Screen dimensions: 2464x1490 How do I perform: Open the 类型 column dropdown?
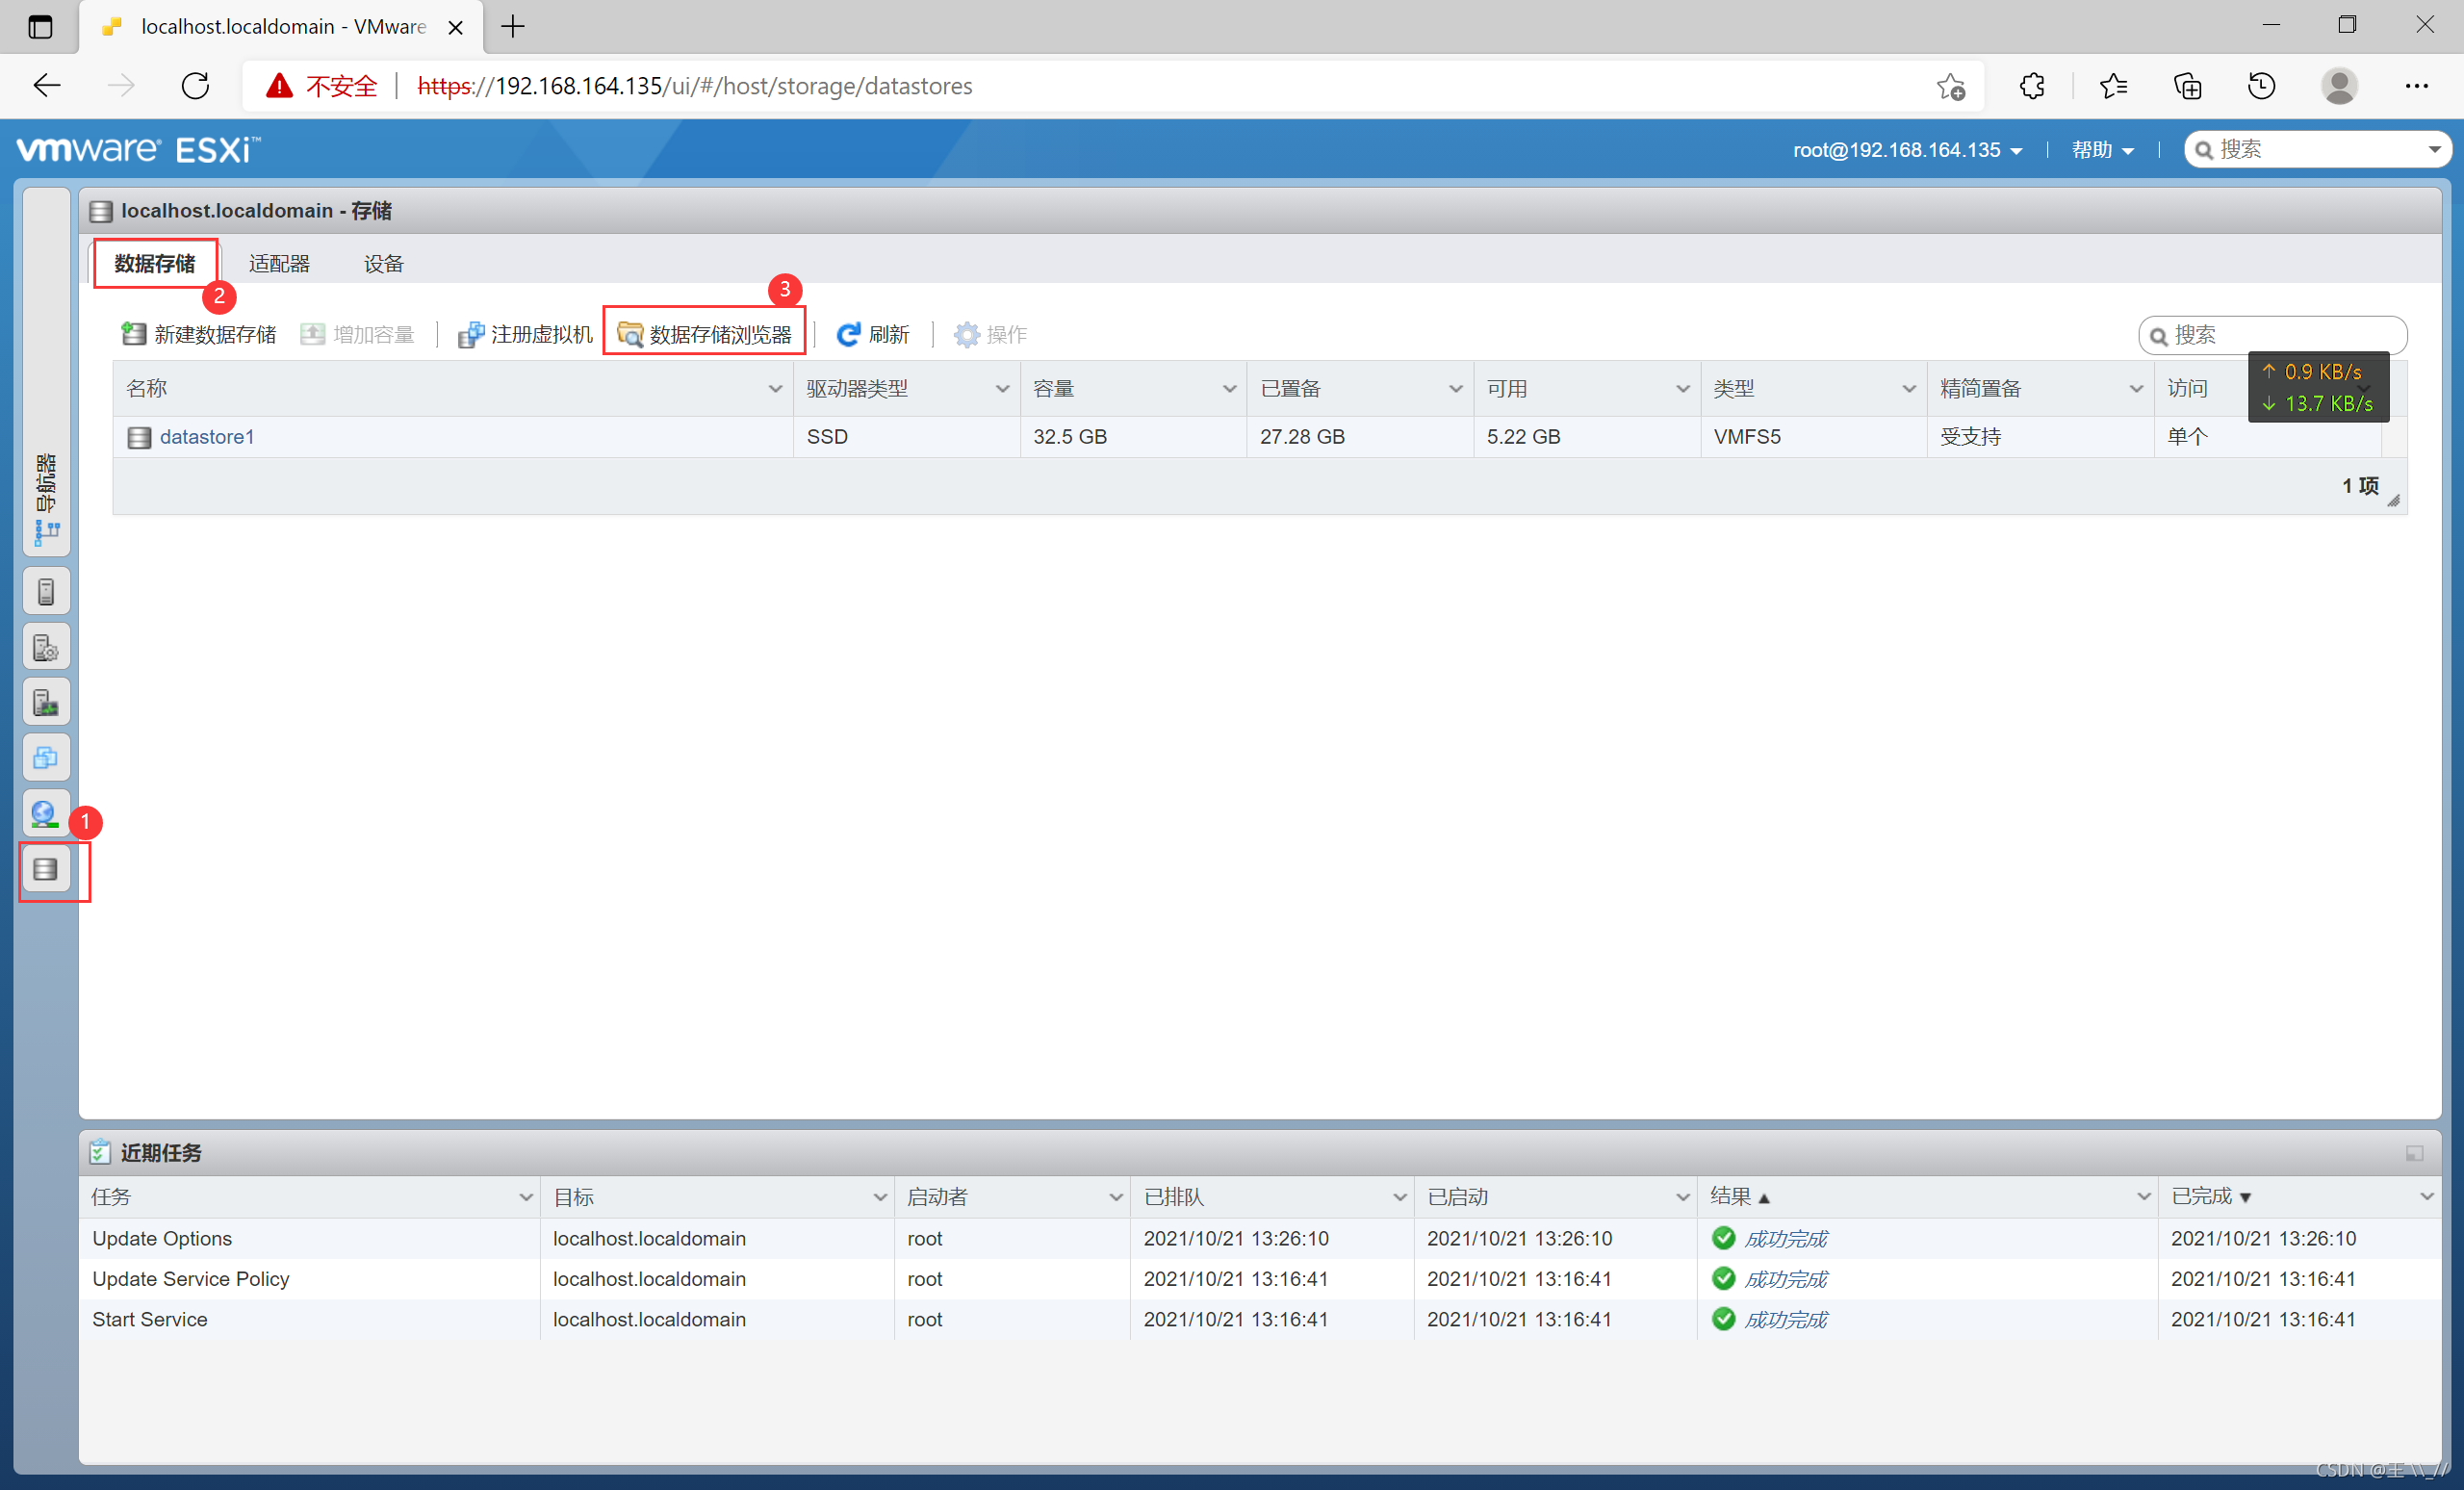point(1909,389)
